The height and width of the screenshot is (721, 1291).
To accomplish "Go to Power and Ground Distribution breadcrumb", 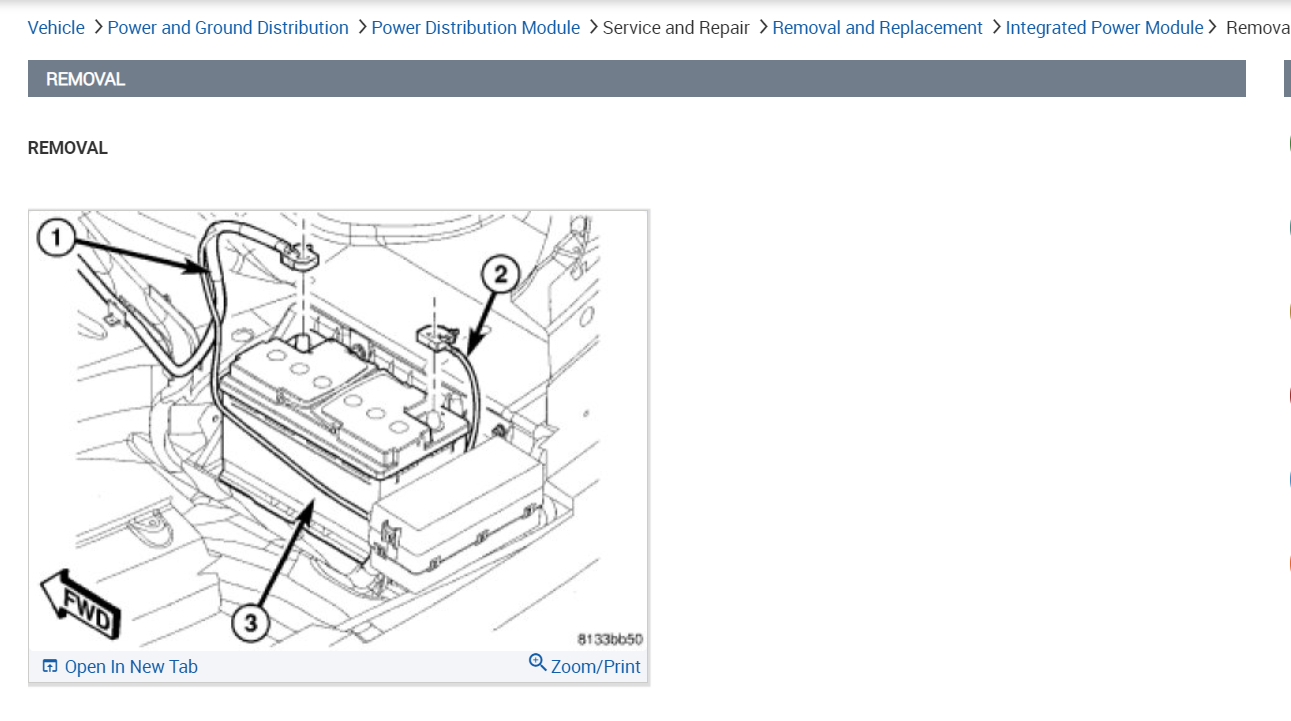I will (228, 28).
